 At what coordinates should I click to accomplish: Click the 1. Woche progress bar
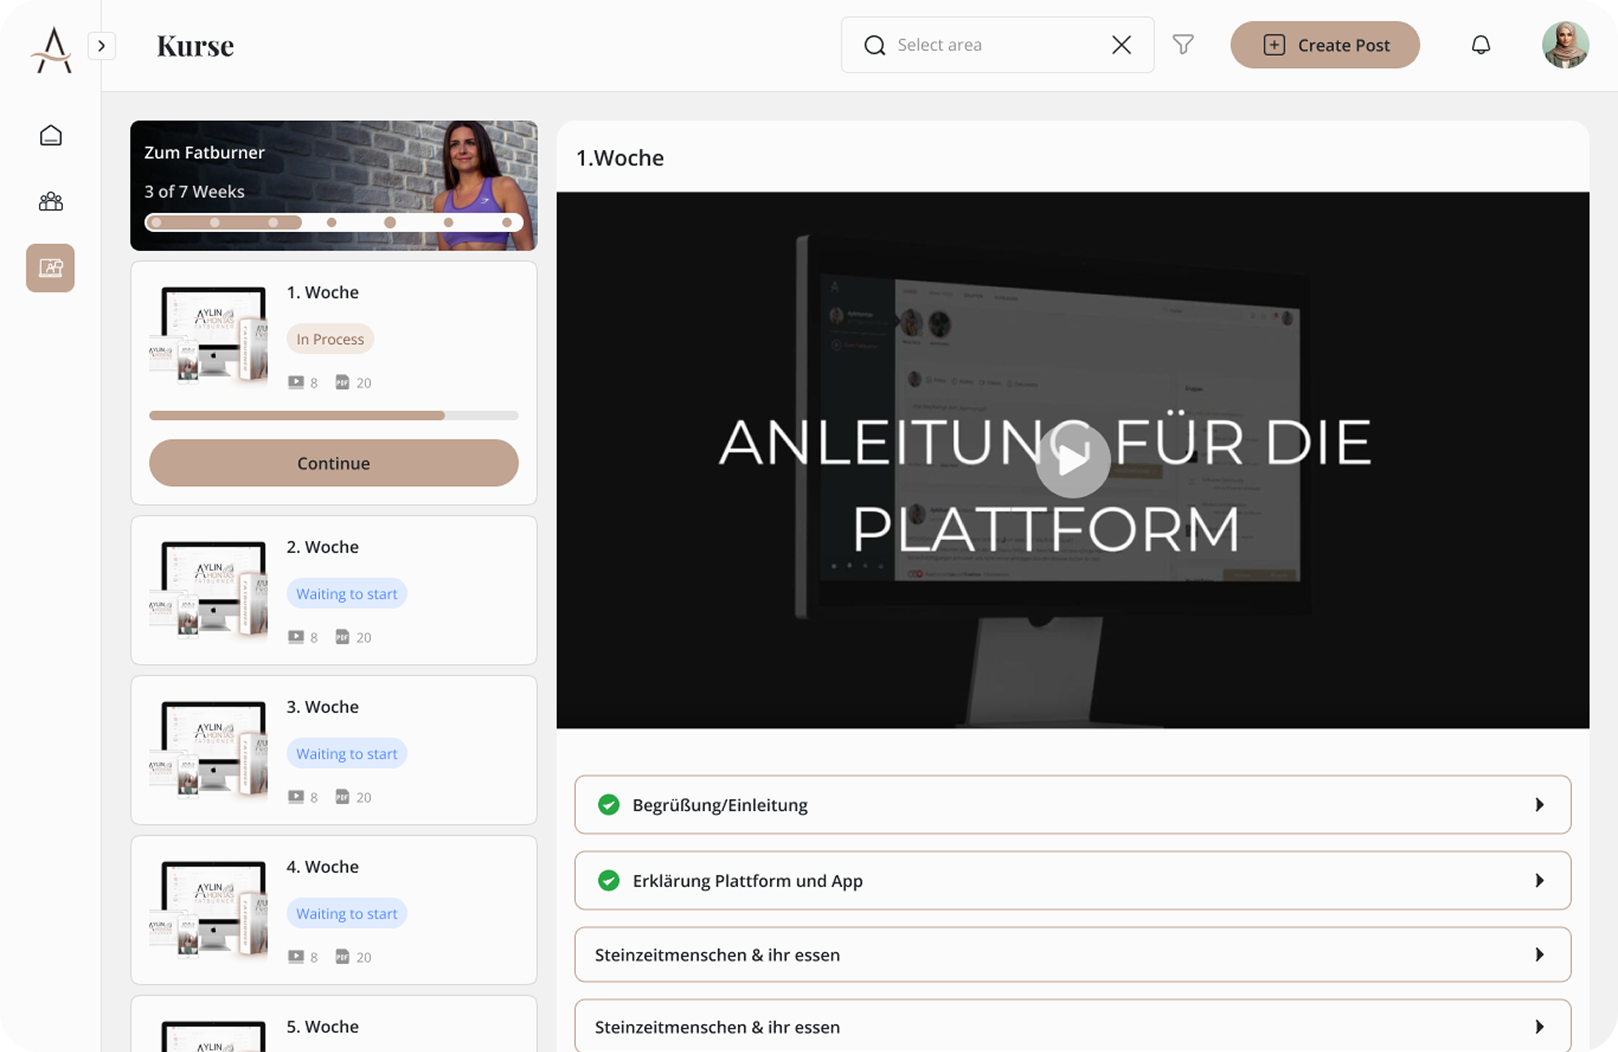coord(334,415)
